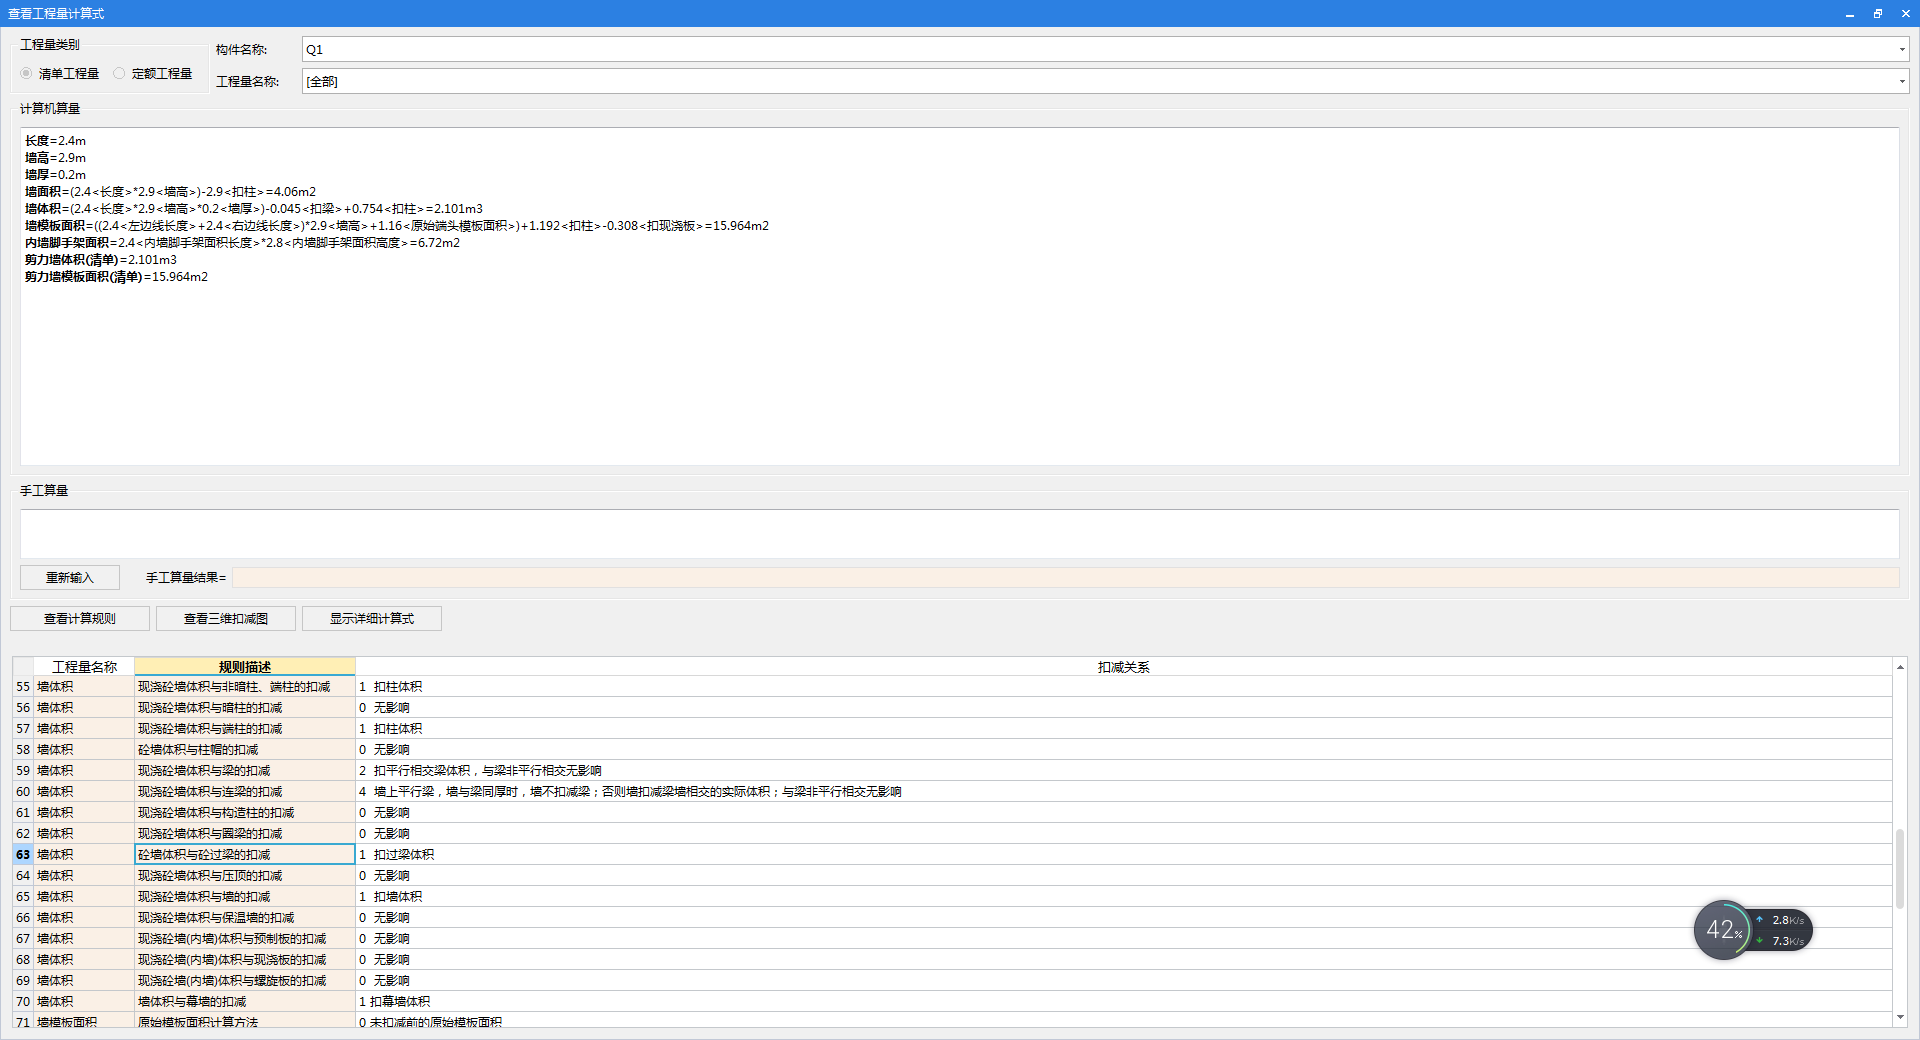This screenshot has height=1040, width=1920.
Task: Select row 64 现浇砼墙体积与压顶的扣减
Action: pyautogui.click(x=952, y=876)
